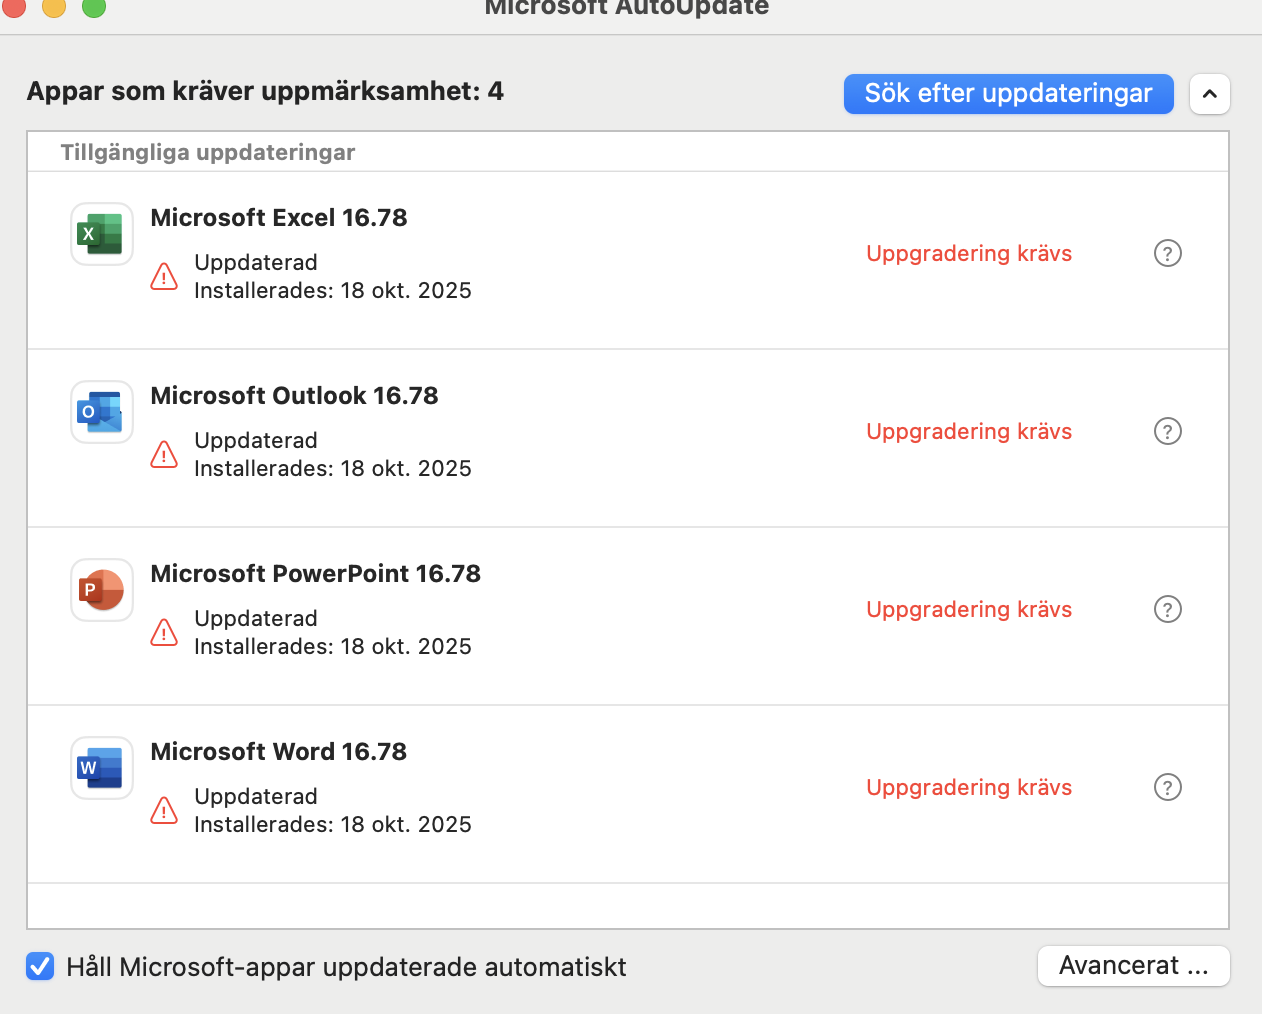Viewport: 1262px width, 1014px height.
Task: Click Uppgradering krävs for PowerPoint
Action: pyautogui.click(x=969, y=610)
